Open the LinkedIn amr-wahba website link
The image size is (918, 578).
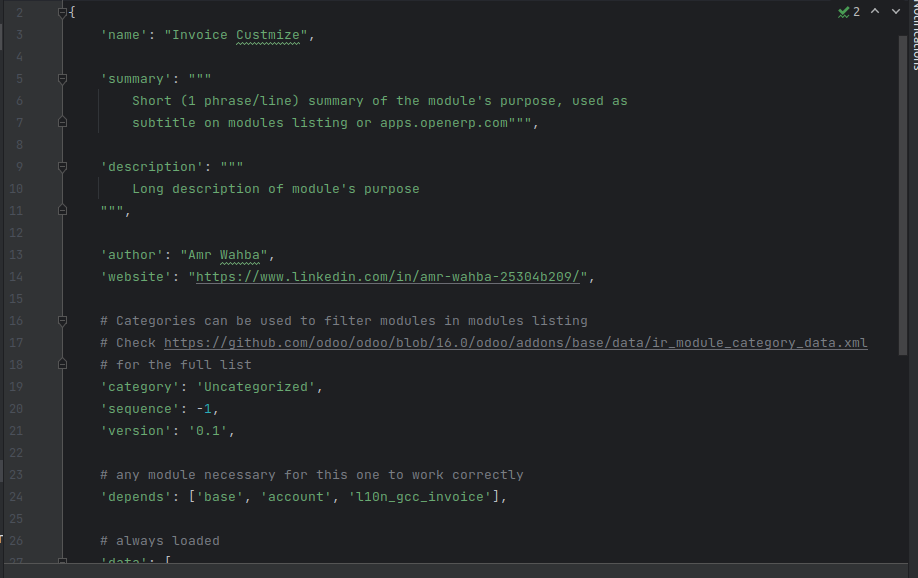click(x=388, y=277)
